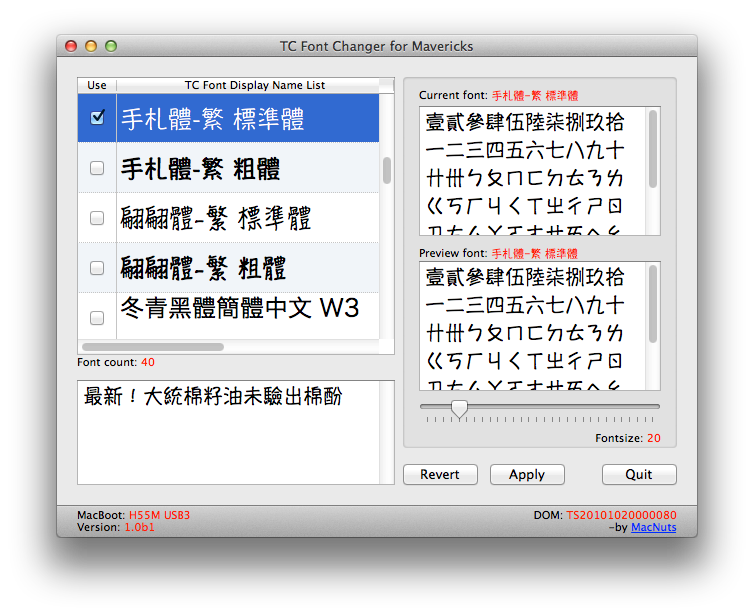Uncheck the 手札體-繁 標準體 font checkbox
Image resolution: width=754 pixels, height=616 pixels.
(x=97, y=117)
